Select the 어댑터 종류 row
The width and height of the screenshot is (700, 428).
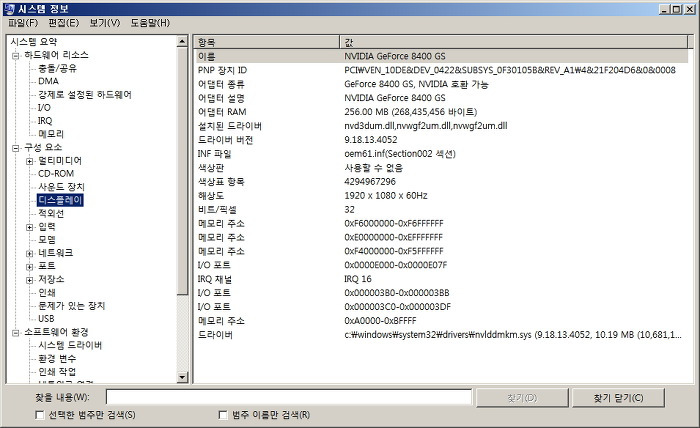(442, 84)
